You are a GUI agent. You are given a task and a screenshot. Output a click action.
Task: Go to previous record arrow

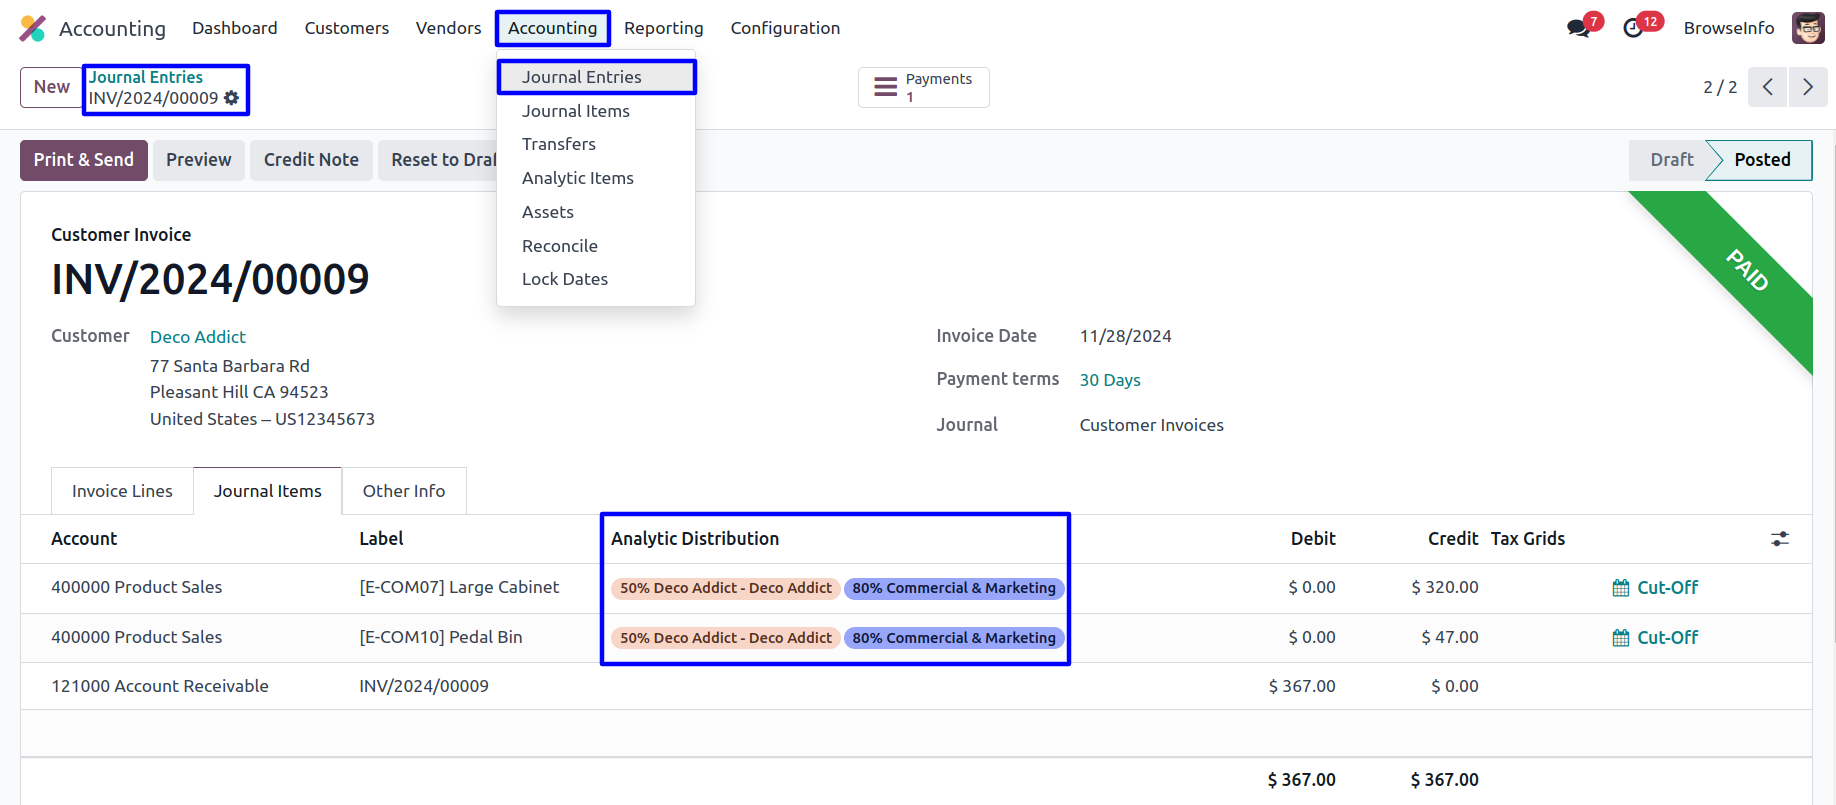[x=1767, y=87]
